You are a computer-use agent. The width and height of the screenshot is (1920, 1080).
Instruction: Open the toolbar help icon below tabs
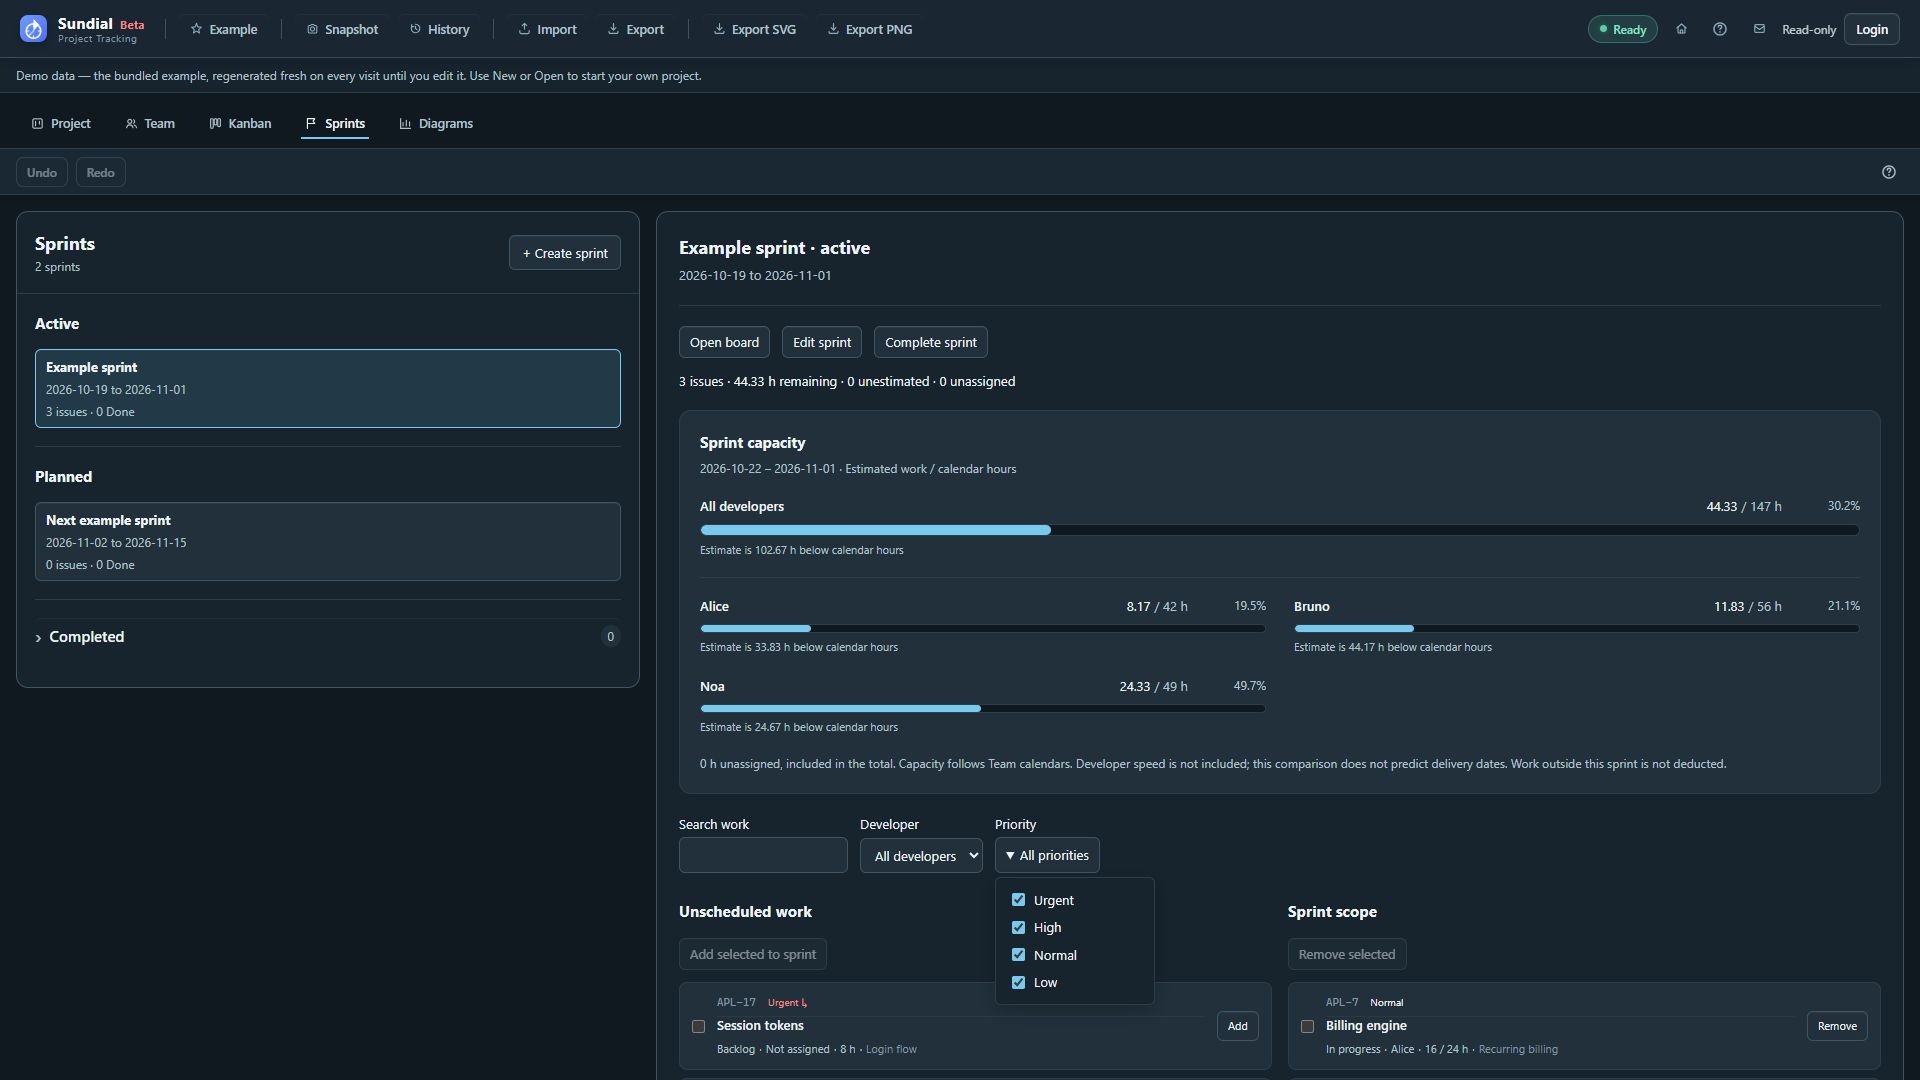point(1889,172)
